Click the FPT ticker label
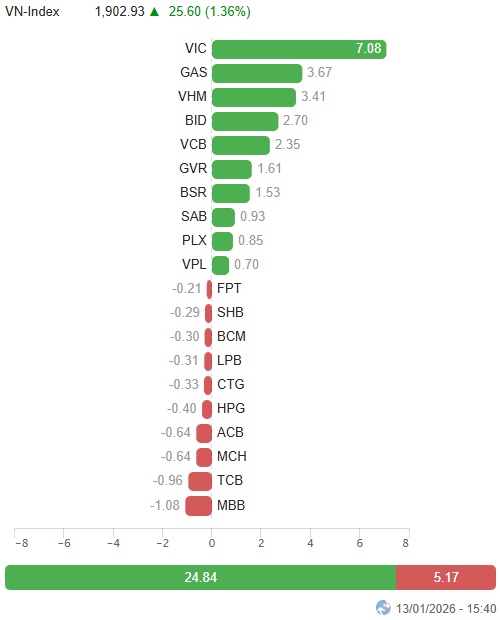Screen dimensions: 500x620 (x=229, y=288)
